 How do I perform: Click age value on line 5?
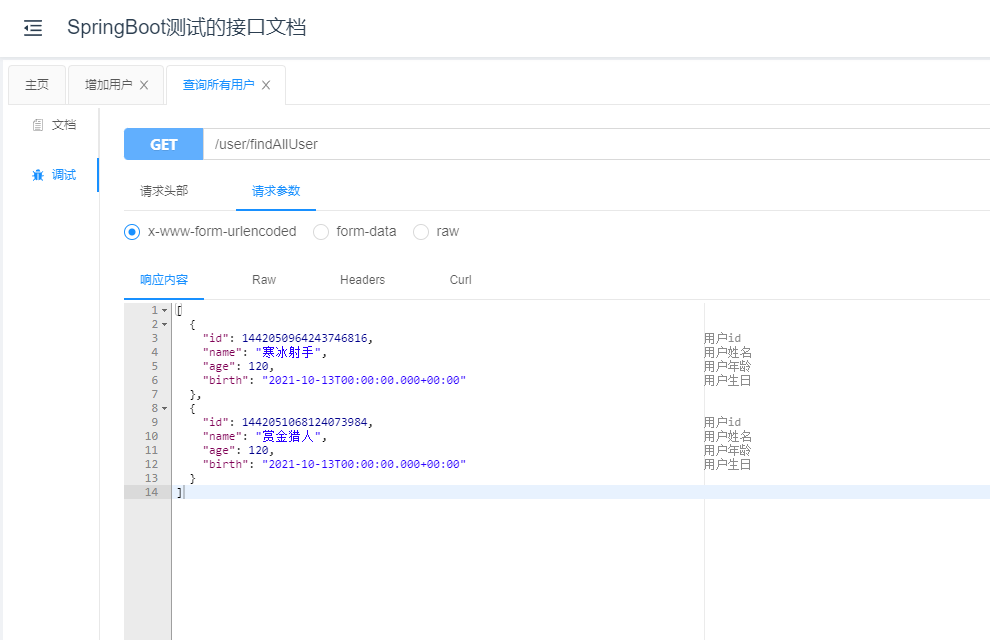tap(258, 366)
